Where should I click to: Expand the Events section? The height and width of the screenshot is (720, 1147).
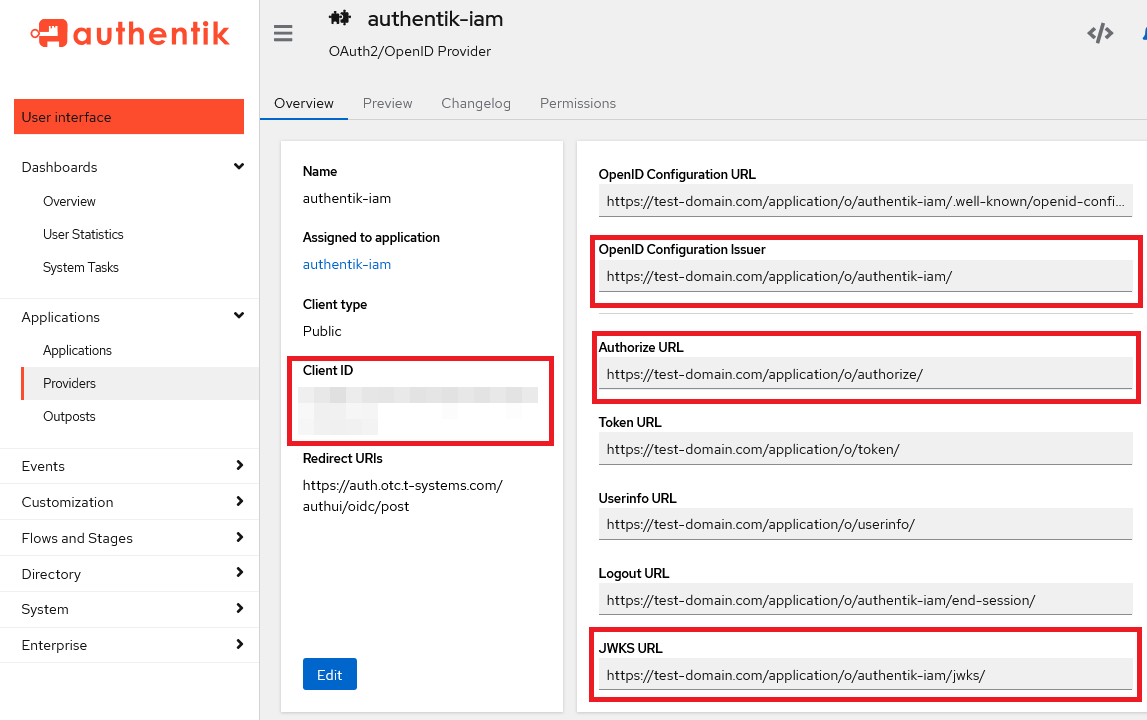238,466
